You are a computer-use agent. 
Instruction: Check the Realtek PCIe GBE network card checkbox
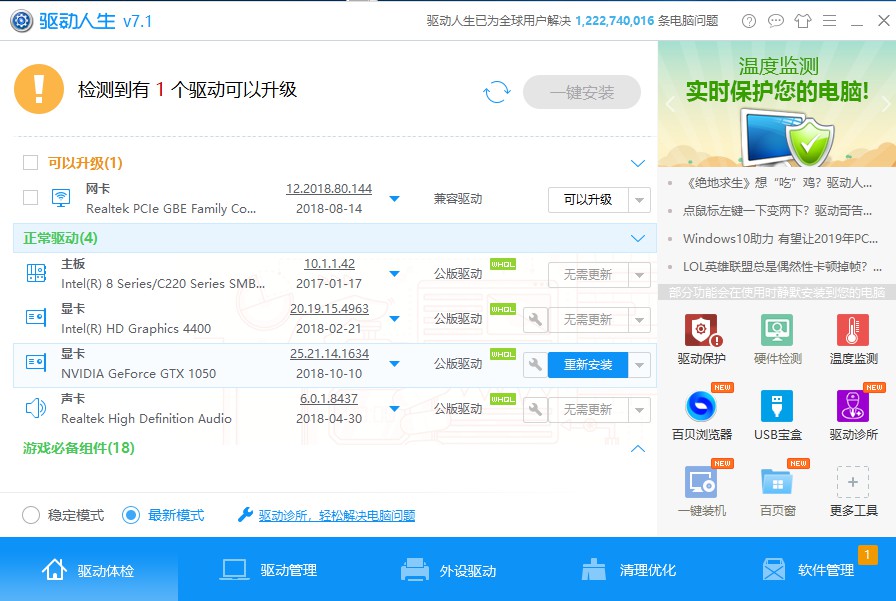click(x=30, y=198)
